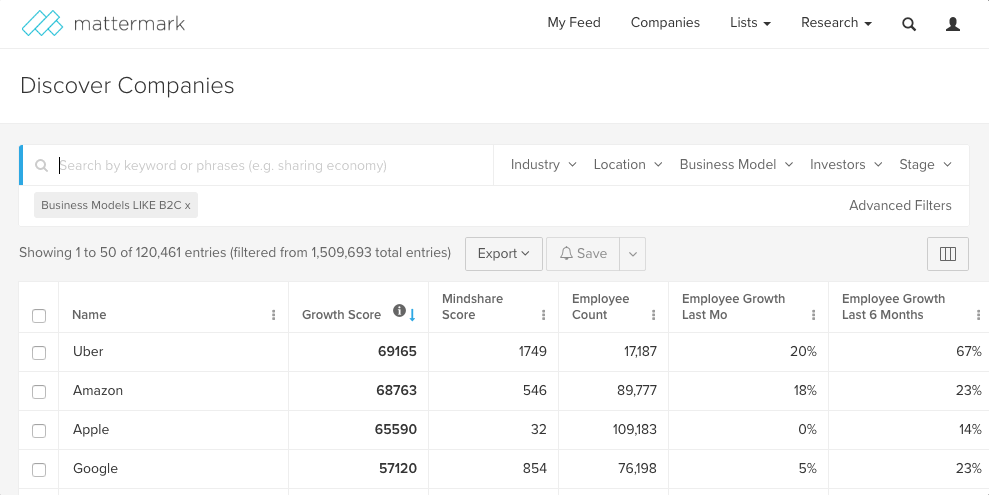Open the user account icon
989x495 pixels.
953,24
